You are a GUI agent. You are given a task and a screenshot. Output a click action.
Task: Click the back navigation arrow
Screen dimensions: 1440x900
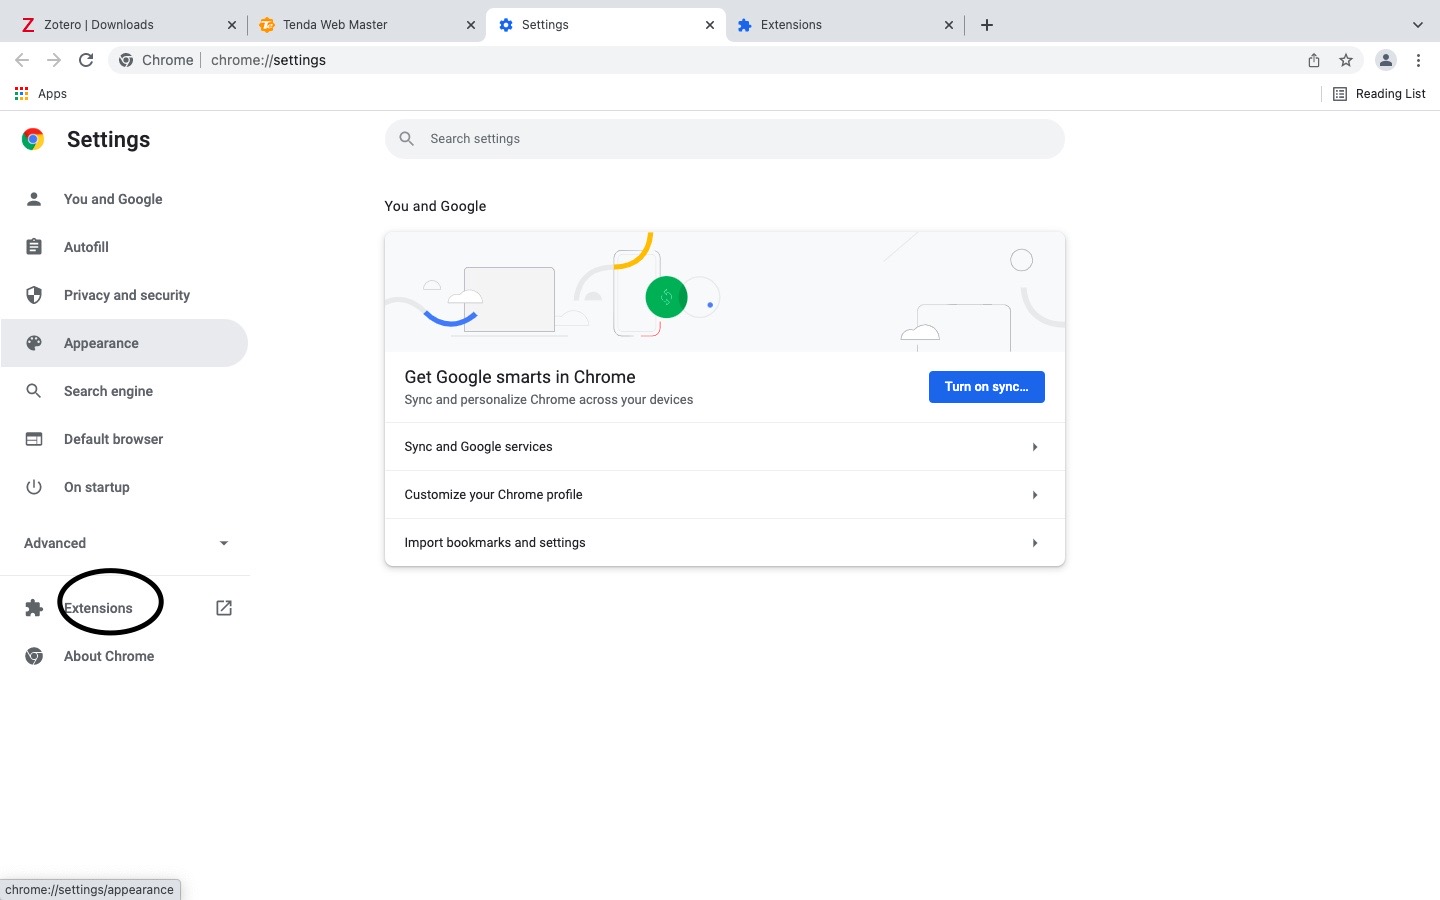click(x=22, y=60)
